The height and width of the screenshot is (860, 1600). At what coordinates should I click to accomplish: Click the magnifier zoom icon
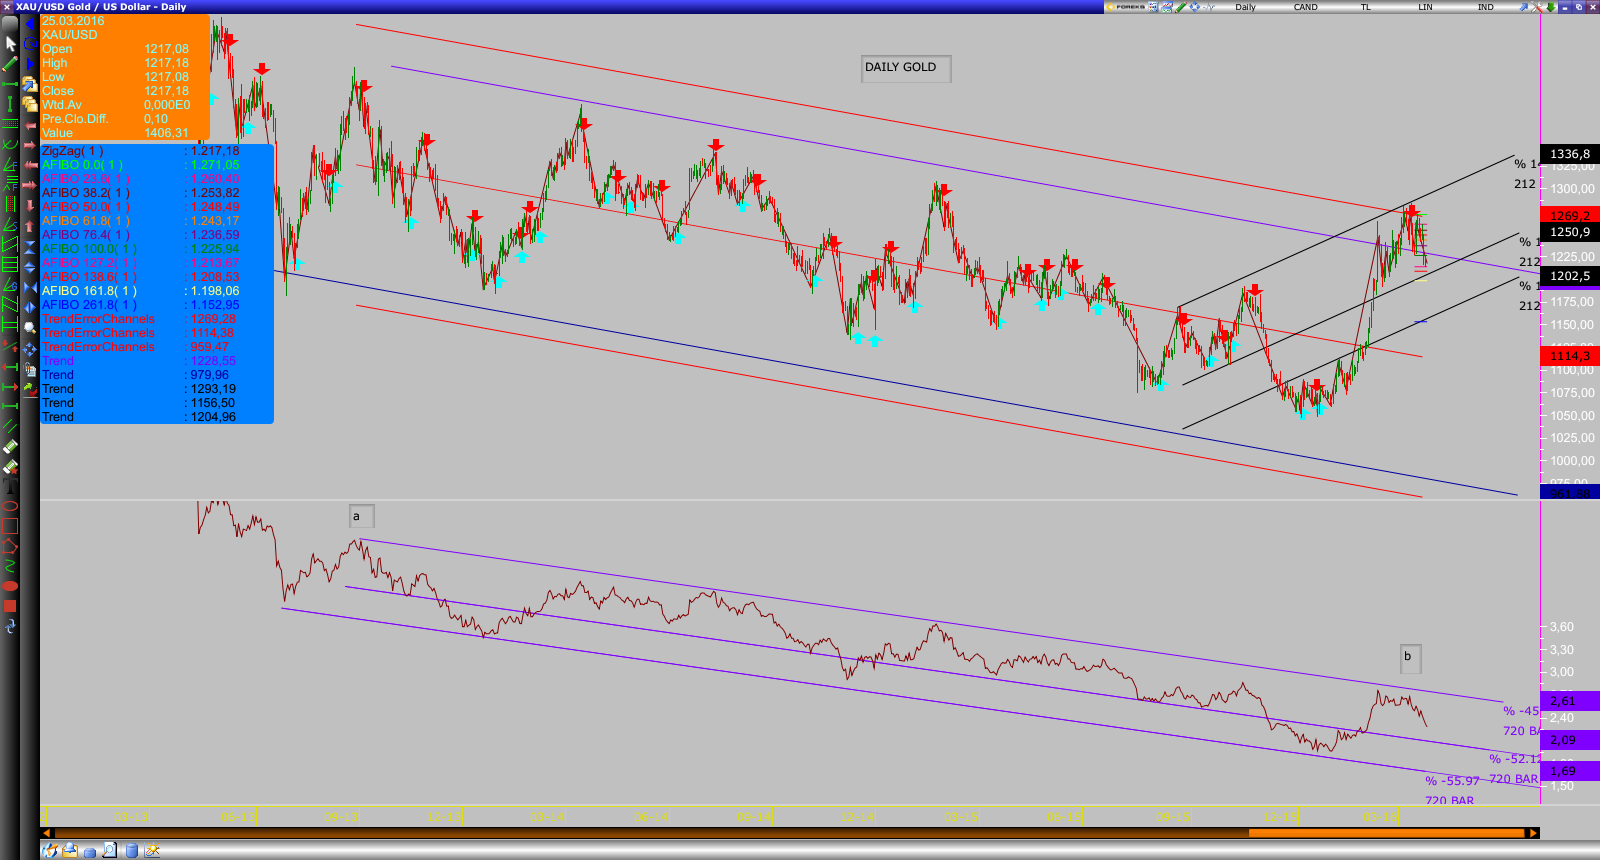(x=30, y=327)
